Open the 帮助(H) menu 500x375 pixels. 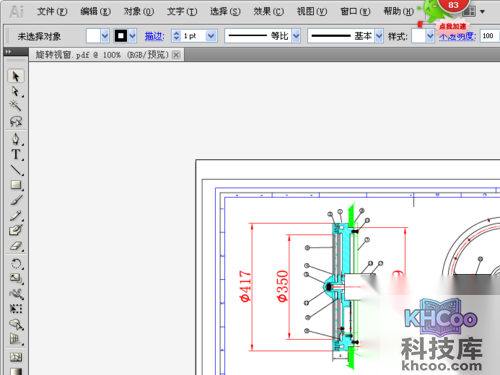399,12
